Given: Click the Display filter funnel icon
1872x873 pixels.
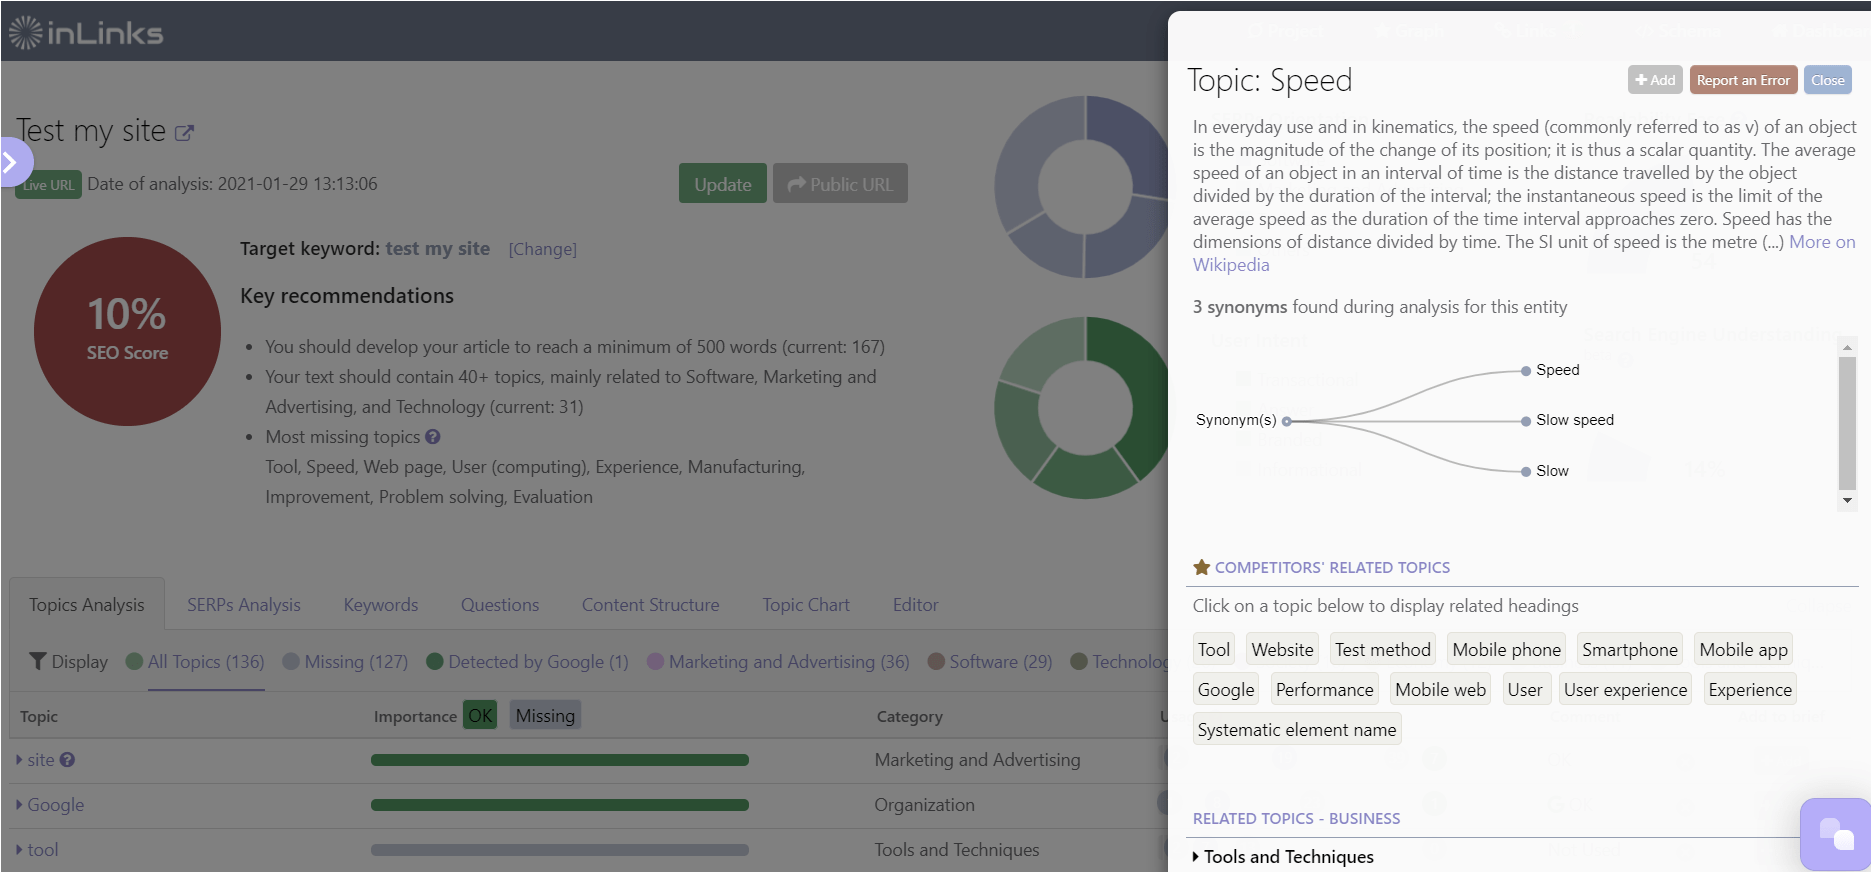Looking at the screenshot, I should point(38,661).
